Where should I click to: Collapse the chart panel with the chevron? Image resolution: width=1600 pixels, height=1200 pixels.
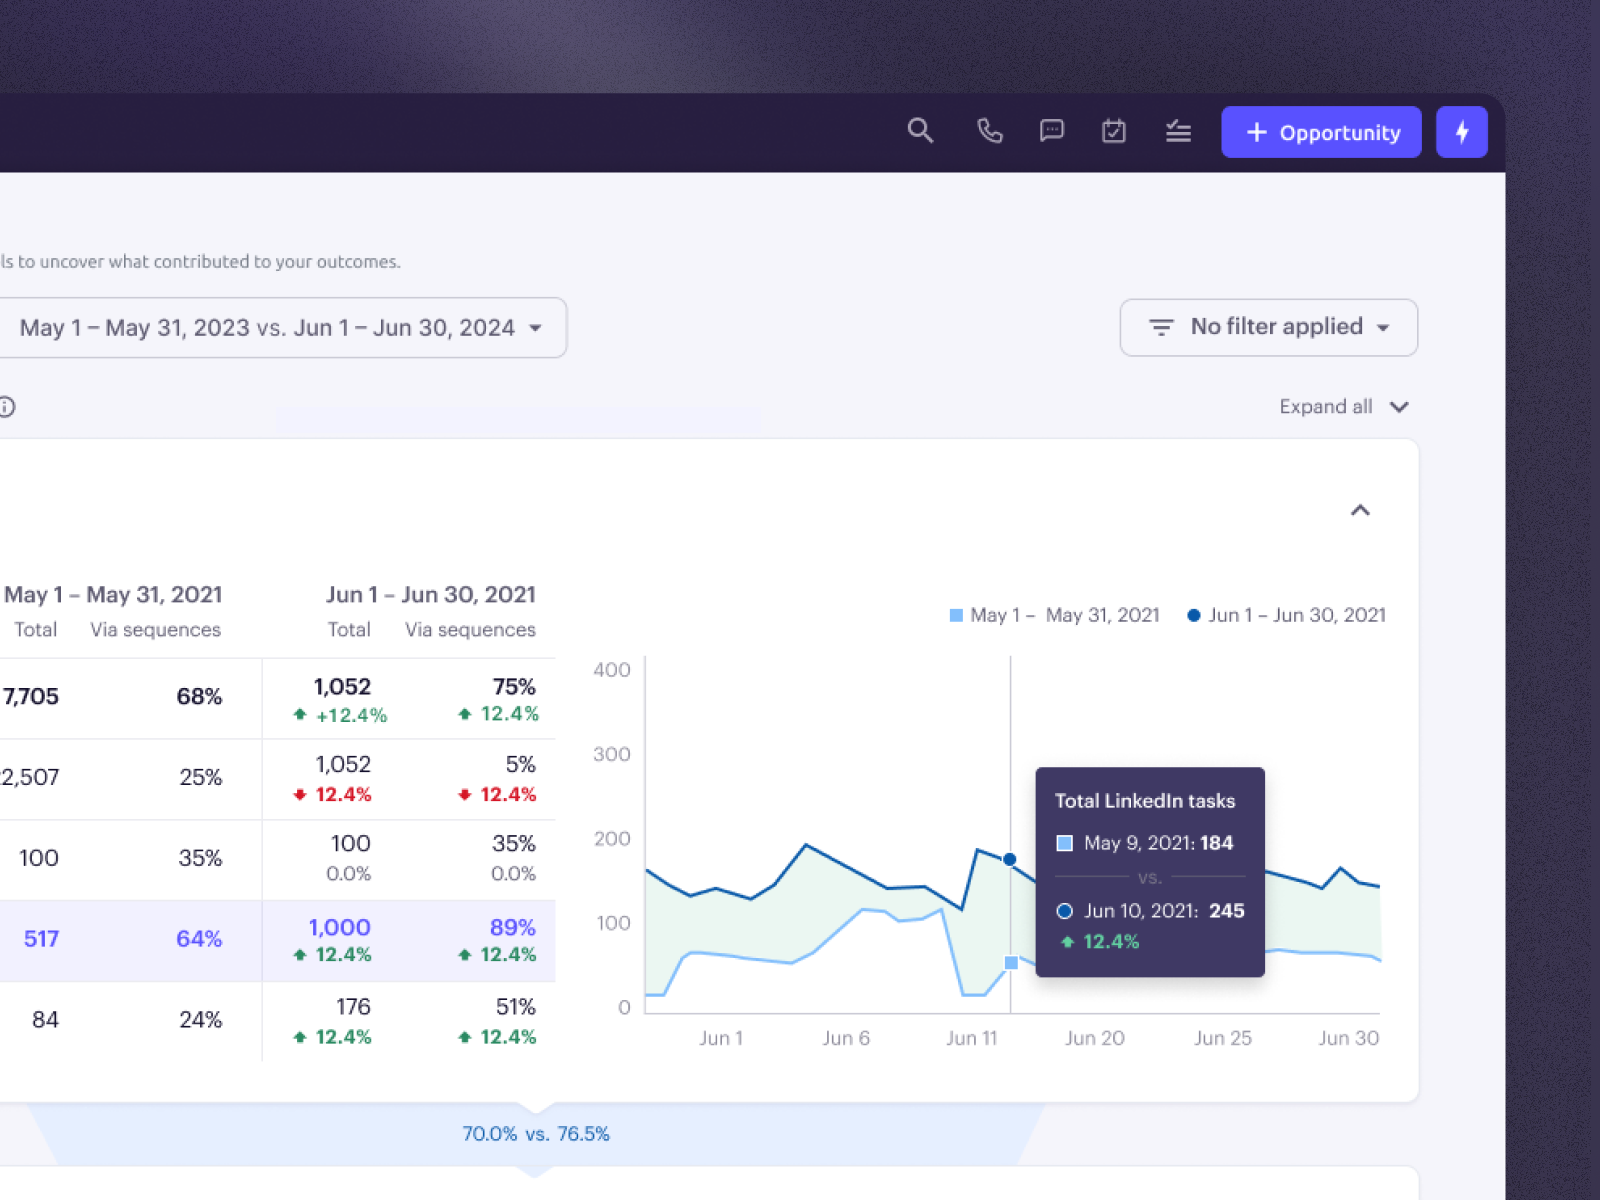coord(1361,510)
